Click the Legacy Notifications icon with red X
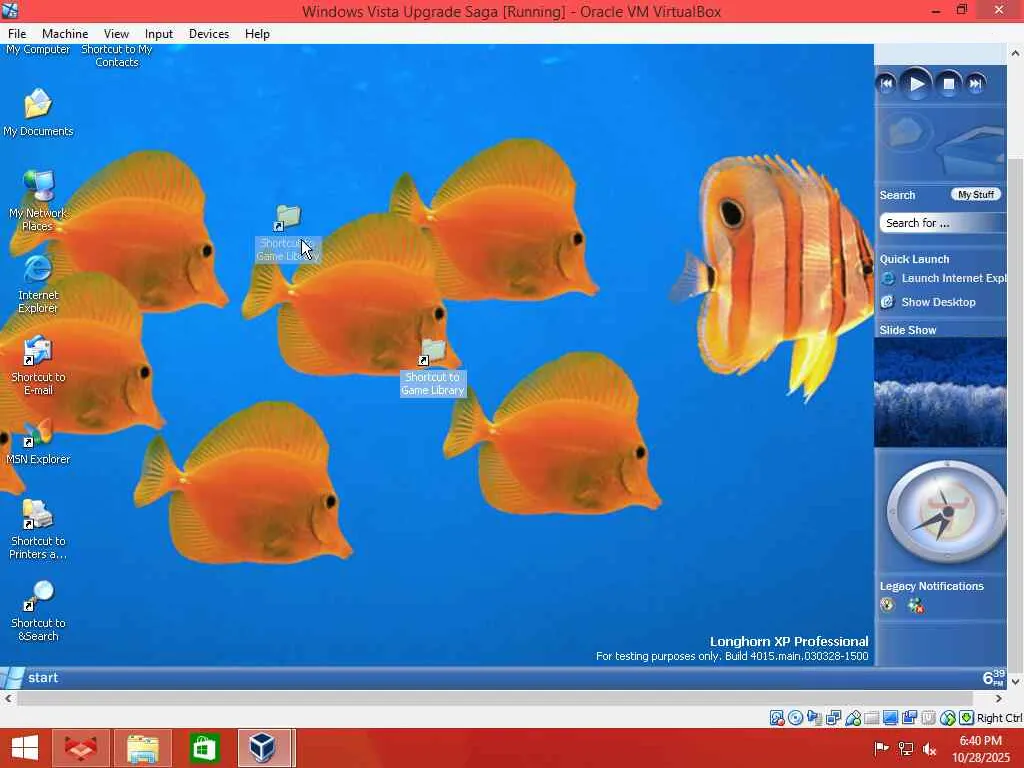This screenshot has width=1024, height=768. click(916, 605)
